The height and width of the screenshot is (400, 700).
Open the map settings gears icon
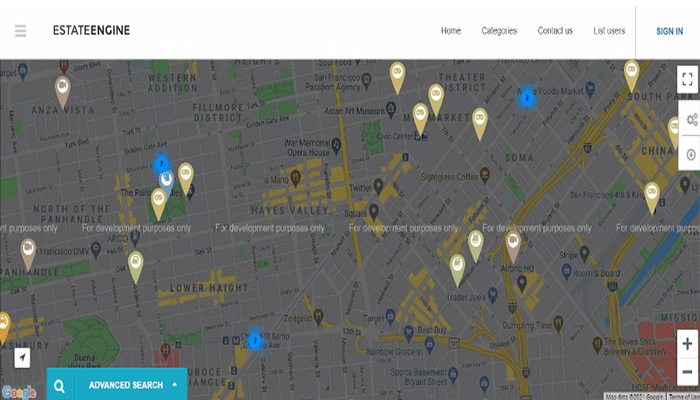(x=692, y=119)
